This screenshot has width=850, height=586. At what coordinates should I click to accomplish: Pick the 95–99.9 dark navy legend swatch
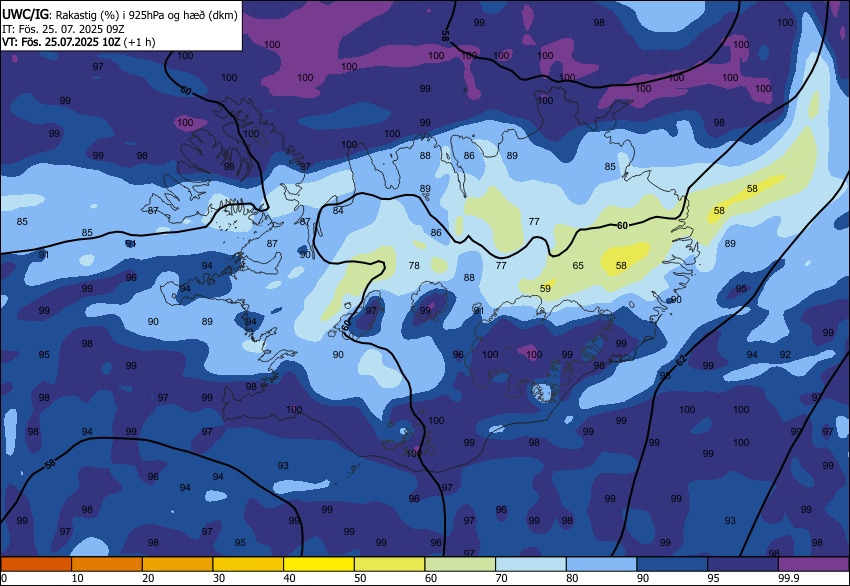coord(743,564)
